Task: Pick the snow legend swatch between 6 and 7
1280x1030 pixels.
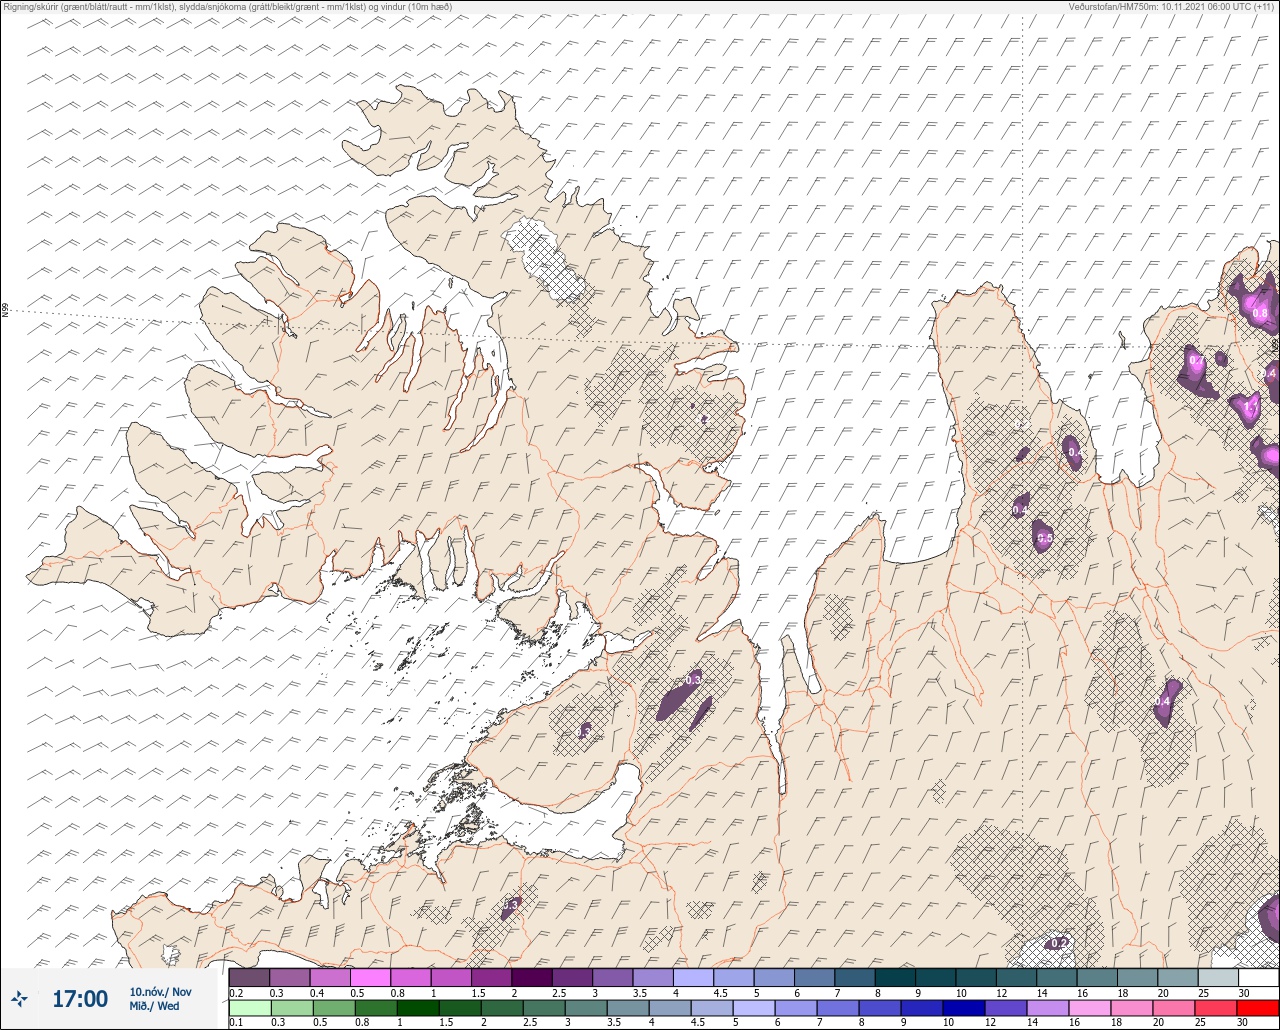Action: pyautogui.click(x=814, y=977)
